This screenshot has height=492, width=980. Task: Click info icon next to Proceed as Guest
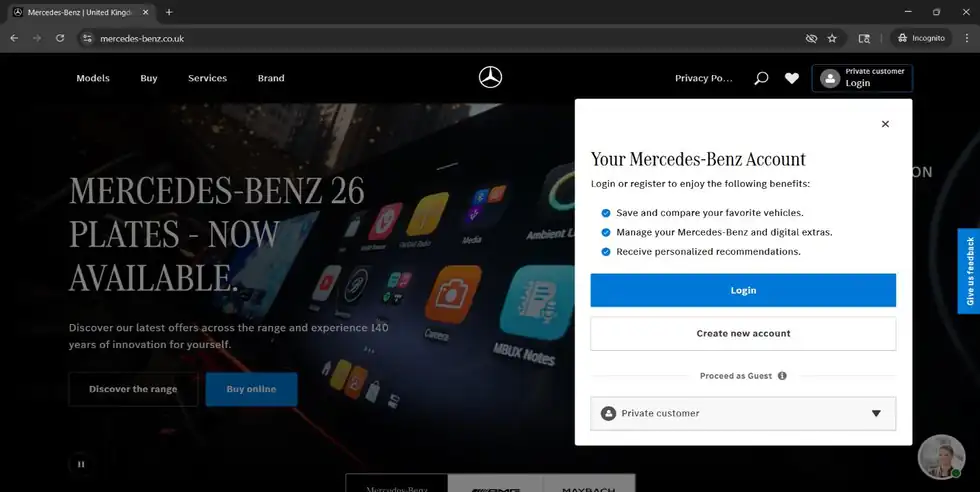tap(782, 376)
